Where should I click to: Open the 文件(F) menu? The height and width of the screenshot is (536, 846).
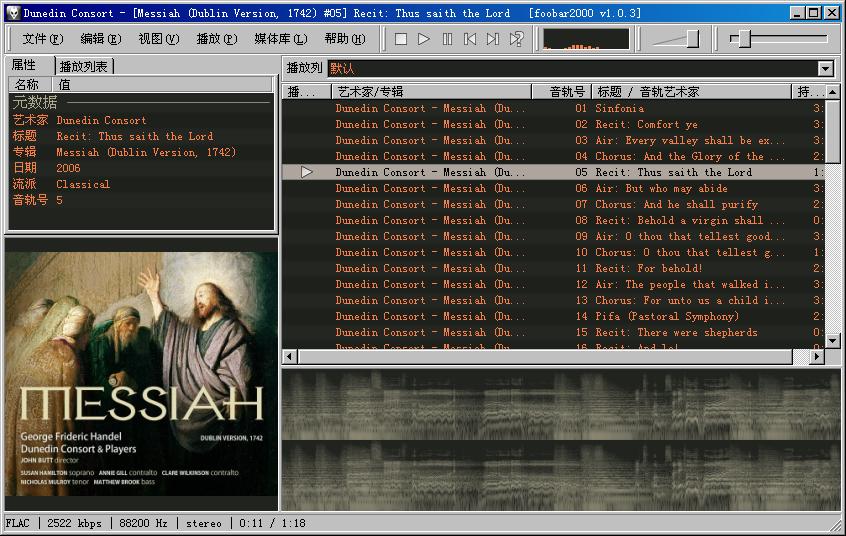point(43,39)
